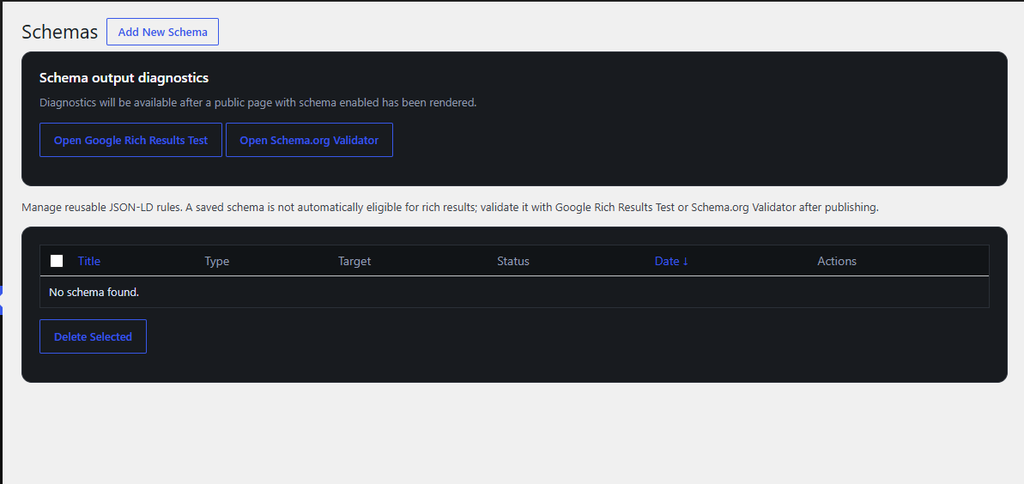Click the Schemas page heading
The width and height of the screenshot is (1024, 484).
[x=59, y=32]
